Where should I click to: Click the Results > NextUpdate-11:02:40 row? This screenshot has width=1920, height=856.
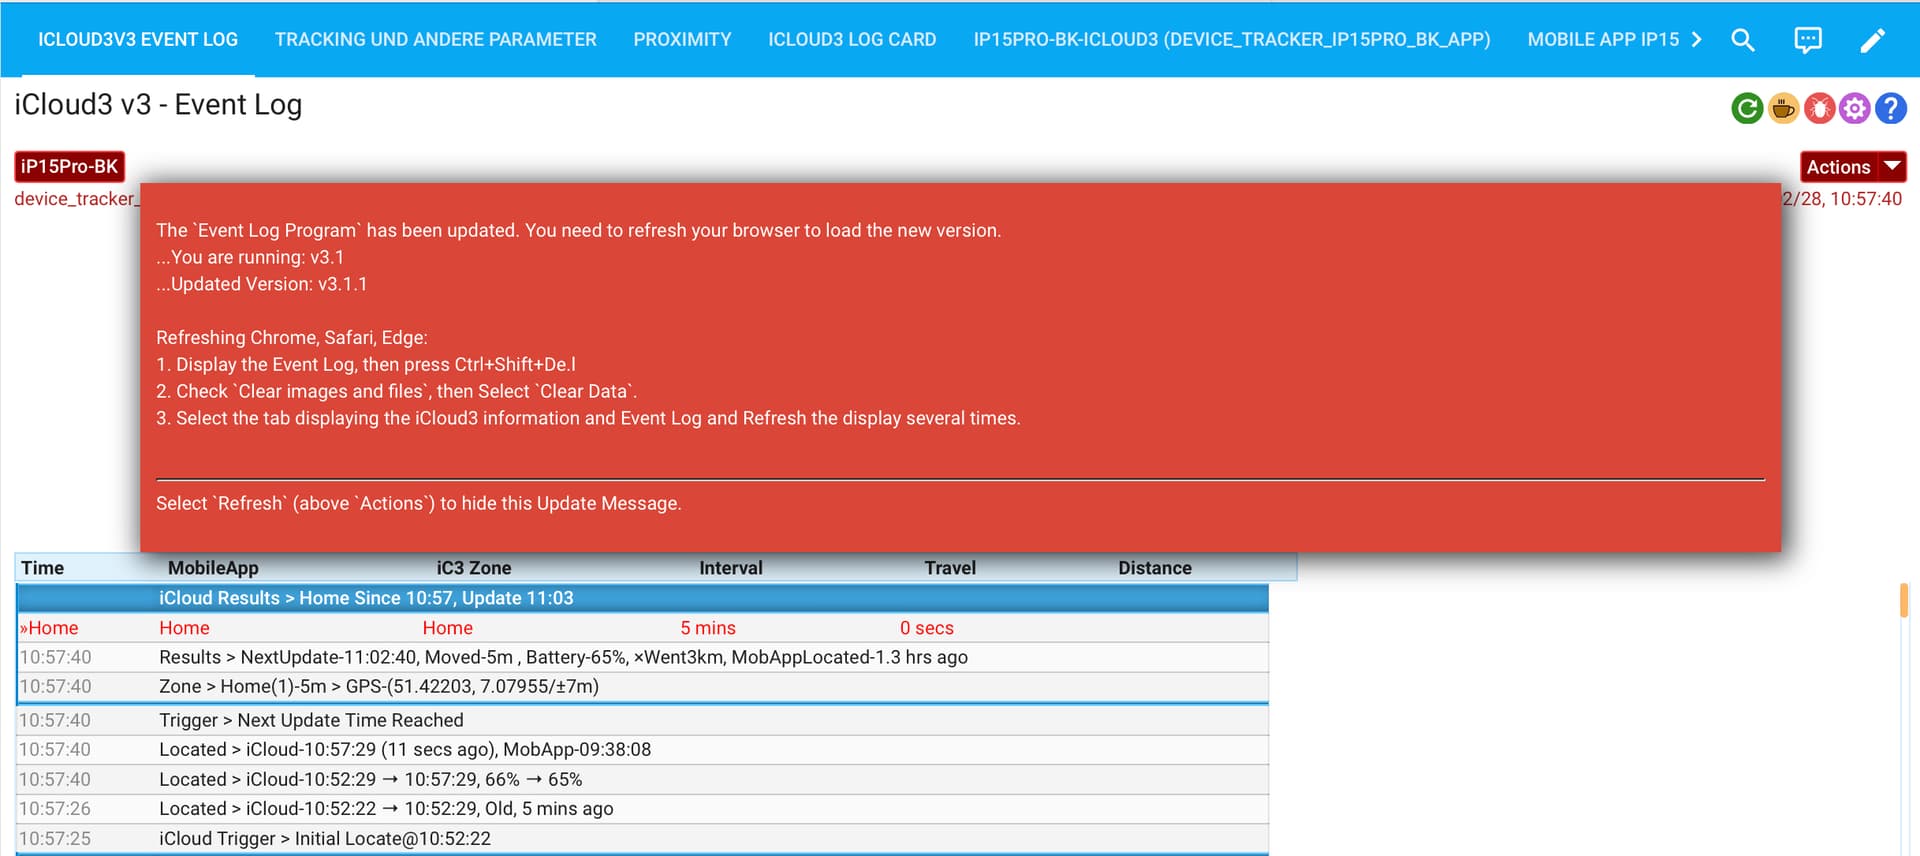pos(642,657)
